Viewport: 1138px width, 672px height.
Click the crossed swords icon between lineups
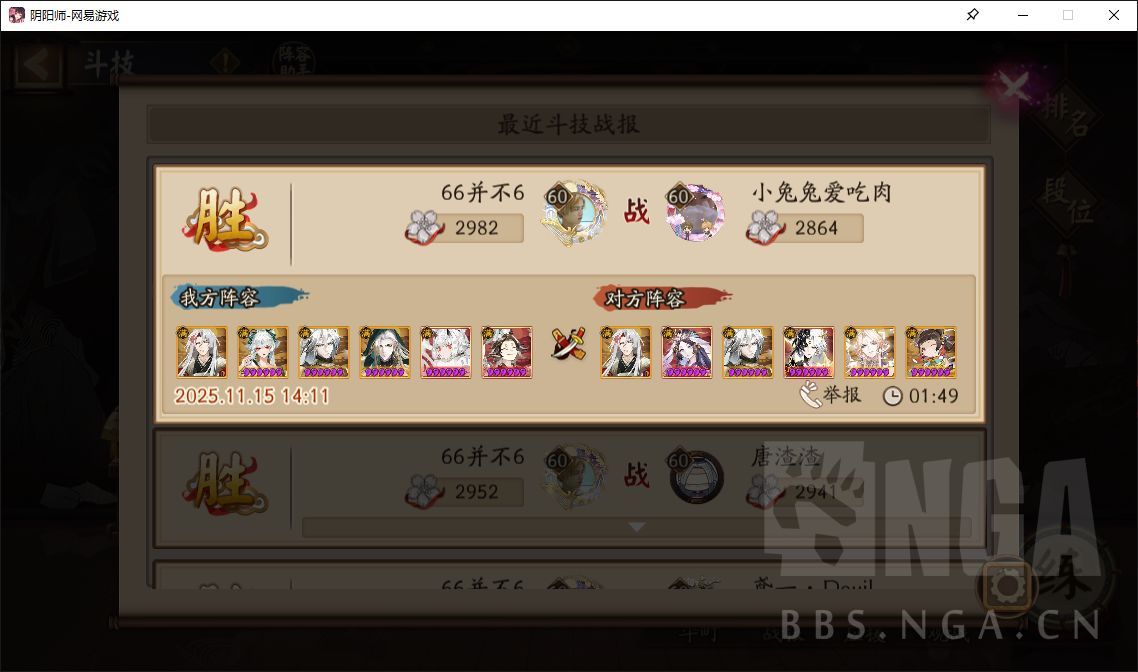(568, 344)
